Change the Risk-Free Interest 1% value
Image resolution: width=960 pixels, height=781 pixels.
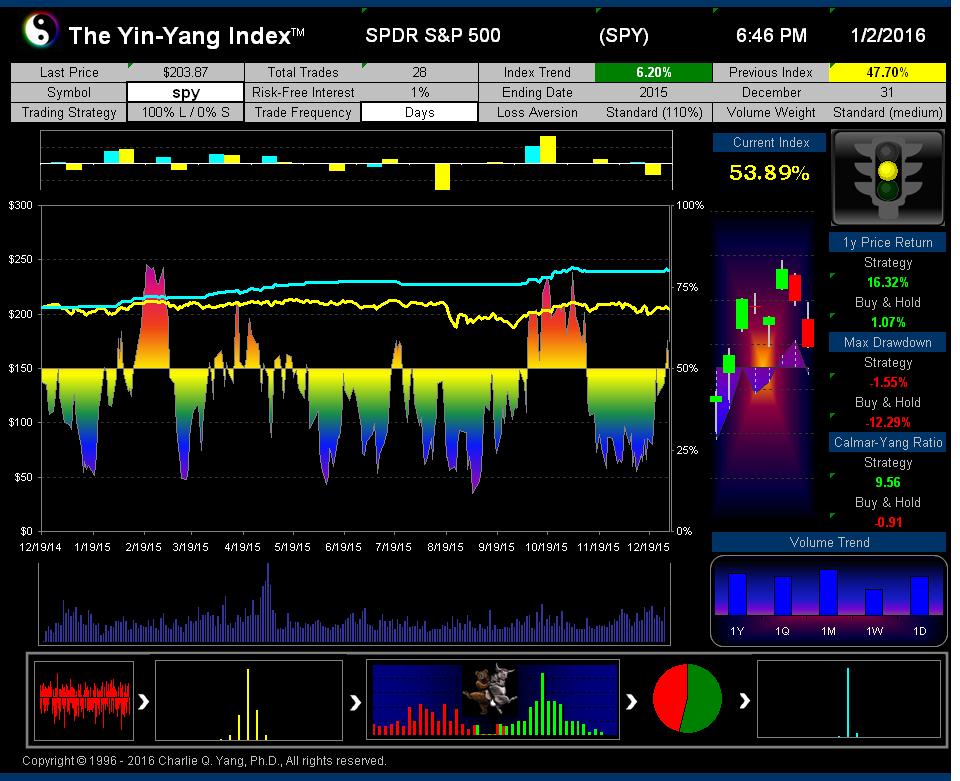419,92
